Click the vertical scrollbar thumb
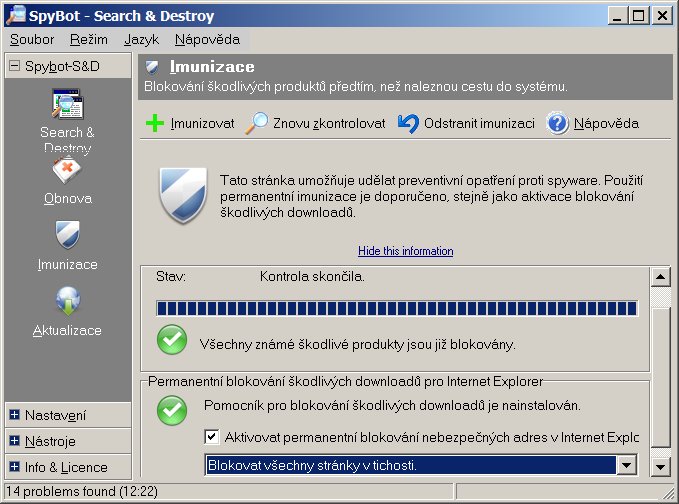 pyautogui.click(x=661, y=378)
